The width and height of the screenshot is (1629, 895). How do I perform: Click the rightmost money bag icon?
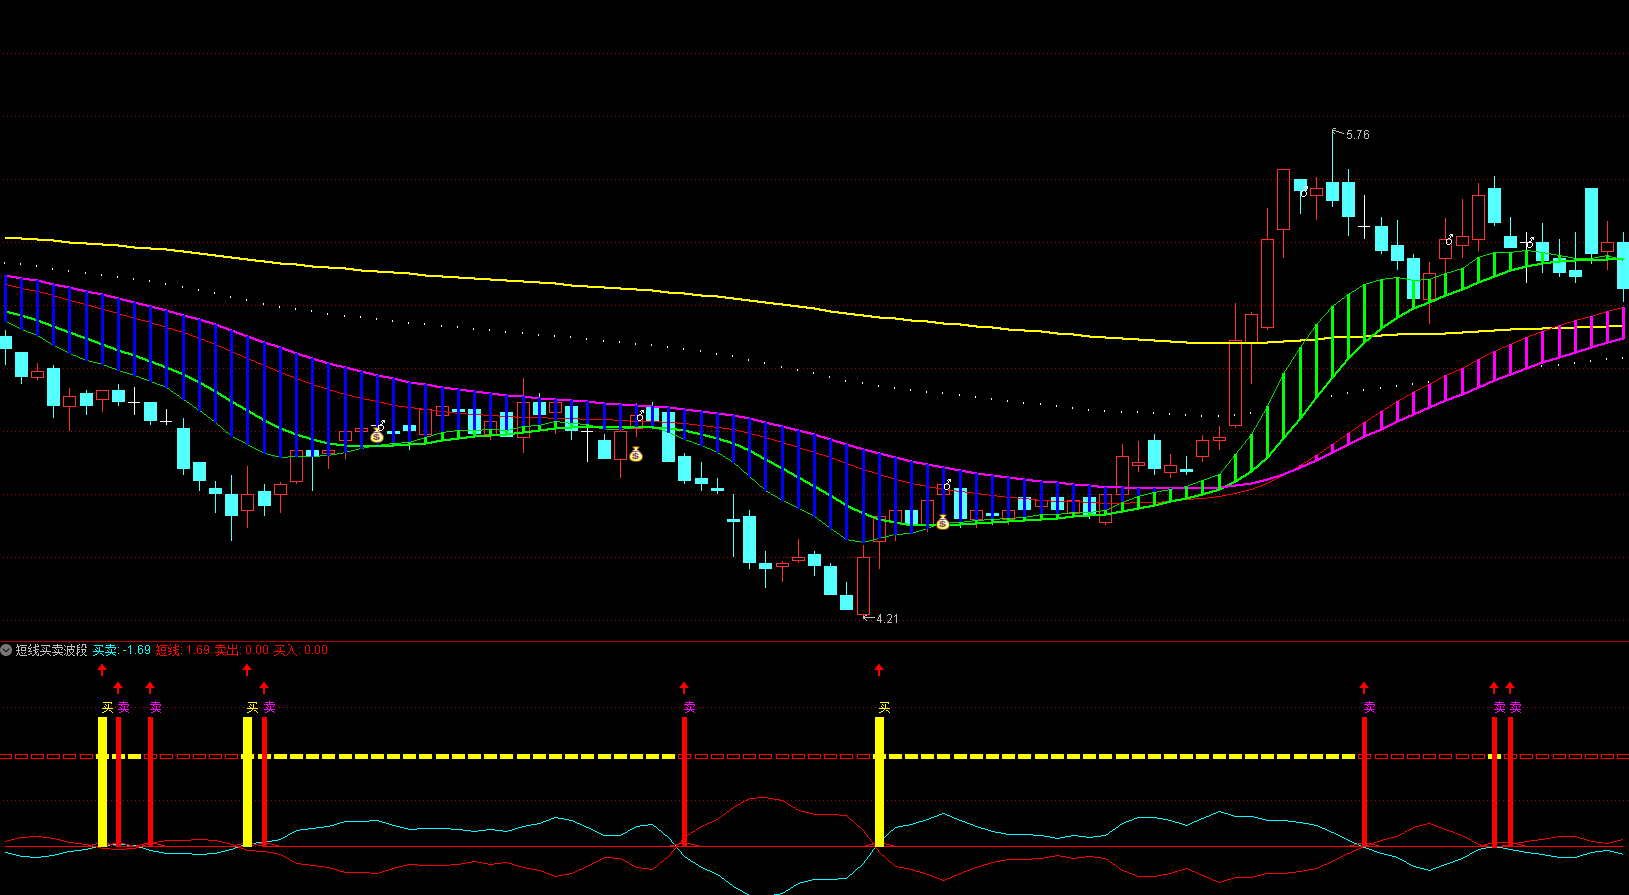[x=942, y=521]
